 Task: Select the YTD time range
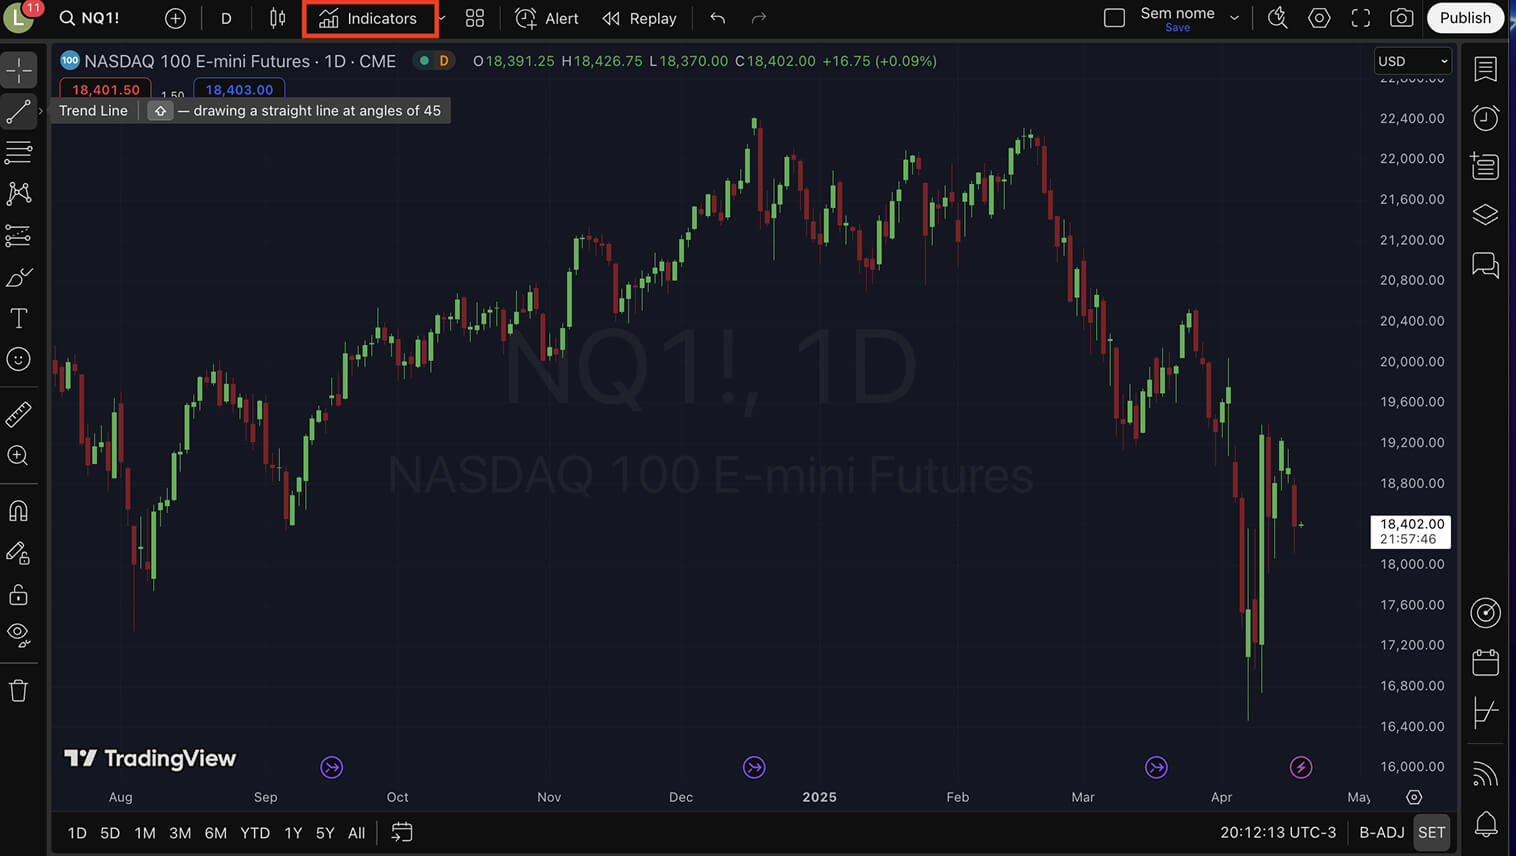(255, 833)
